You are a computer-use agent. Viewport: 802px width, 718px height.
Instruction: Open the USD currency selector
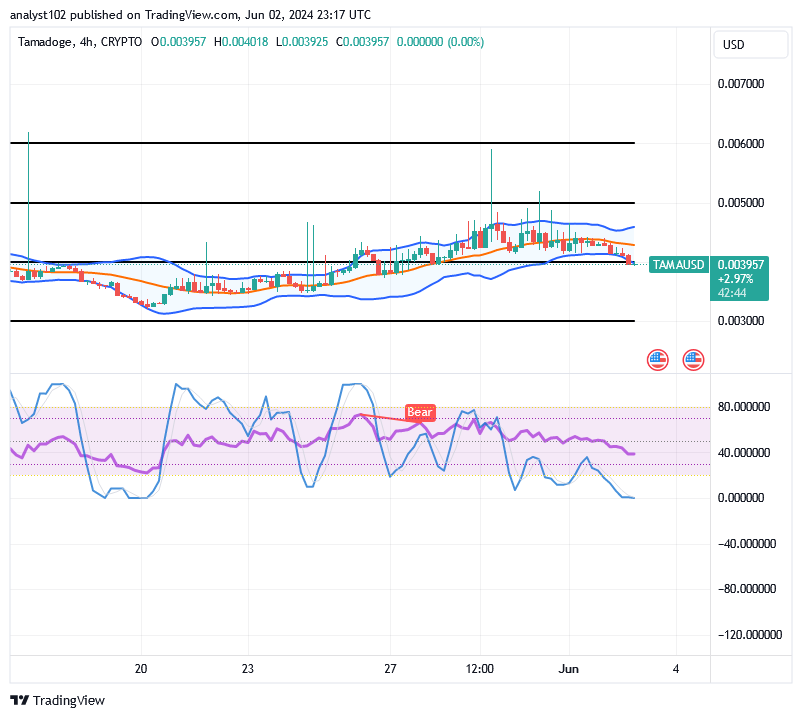(x=750, y=44)
